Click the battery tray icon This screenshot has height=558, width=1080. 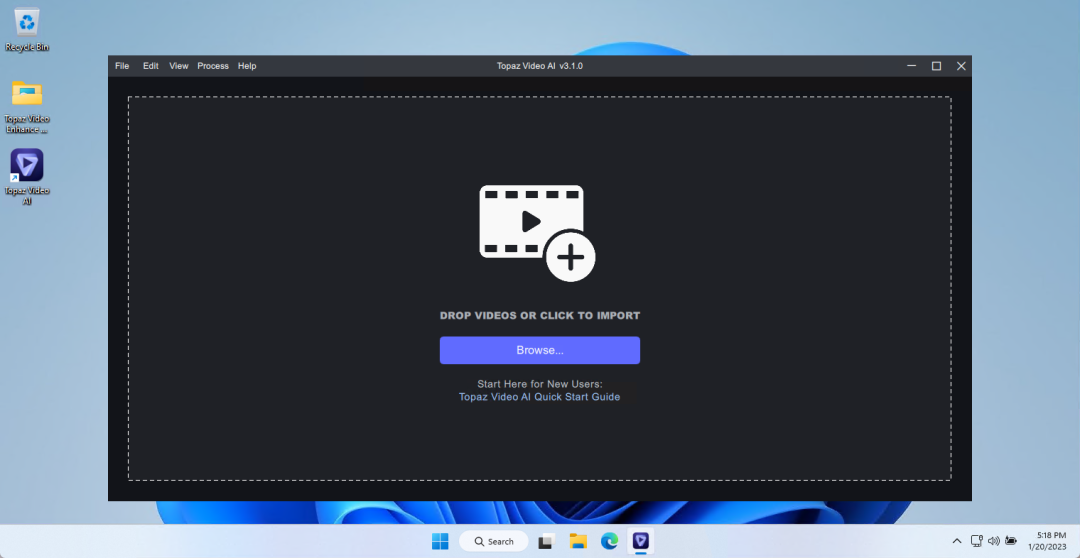click(1011, 541)
